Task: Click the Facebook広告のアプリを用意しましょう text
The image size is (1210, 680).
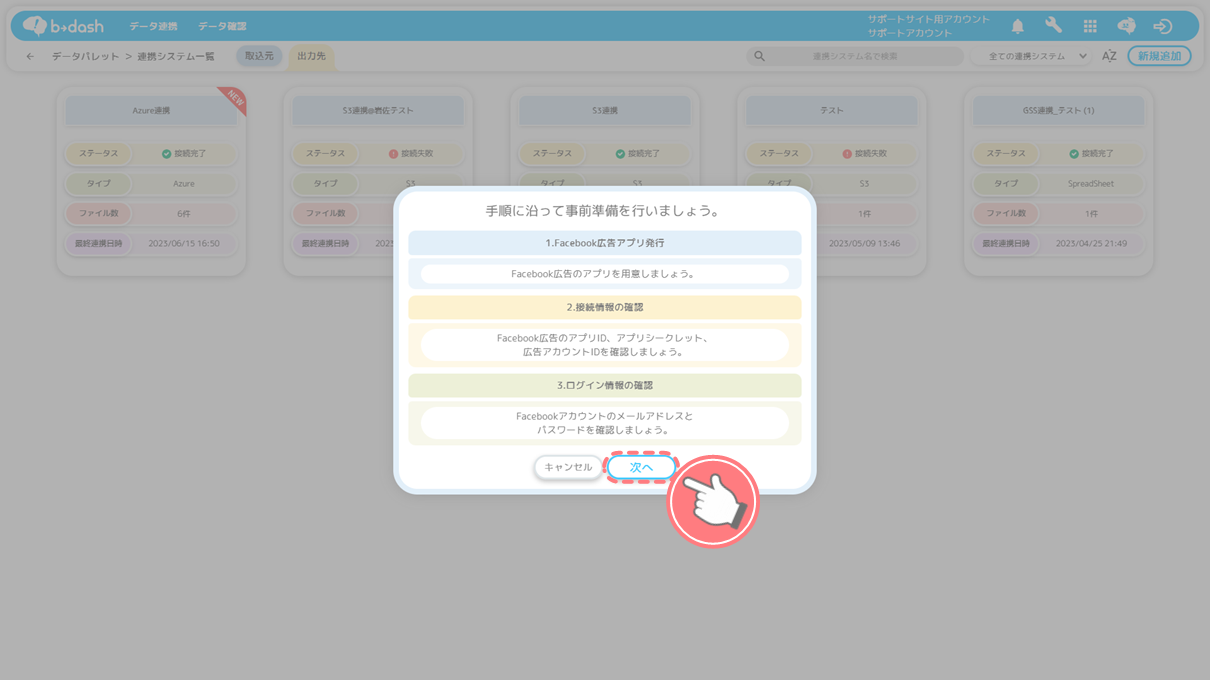Action: point(603,273)
